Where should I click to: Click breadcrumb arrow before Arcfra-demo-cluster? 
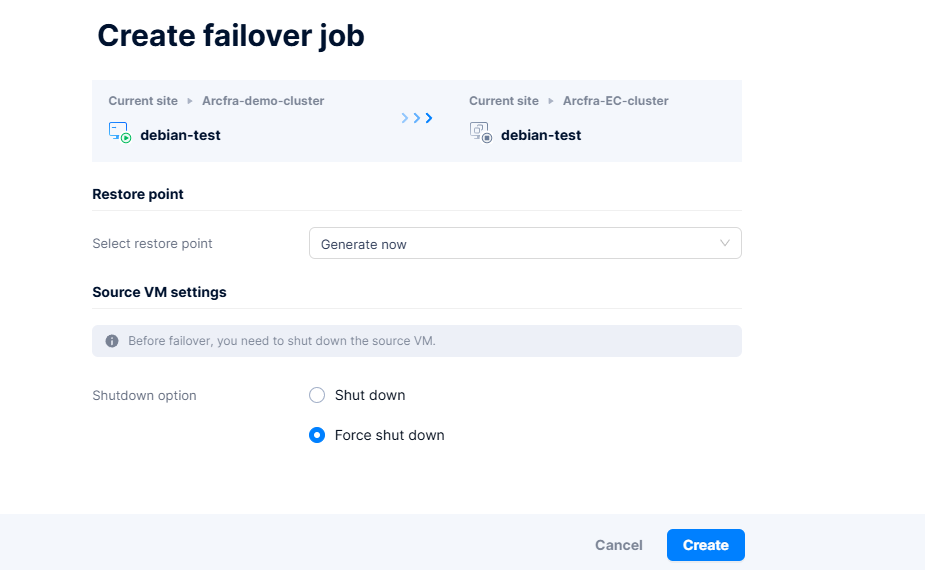190,101
